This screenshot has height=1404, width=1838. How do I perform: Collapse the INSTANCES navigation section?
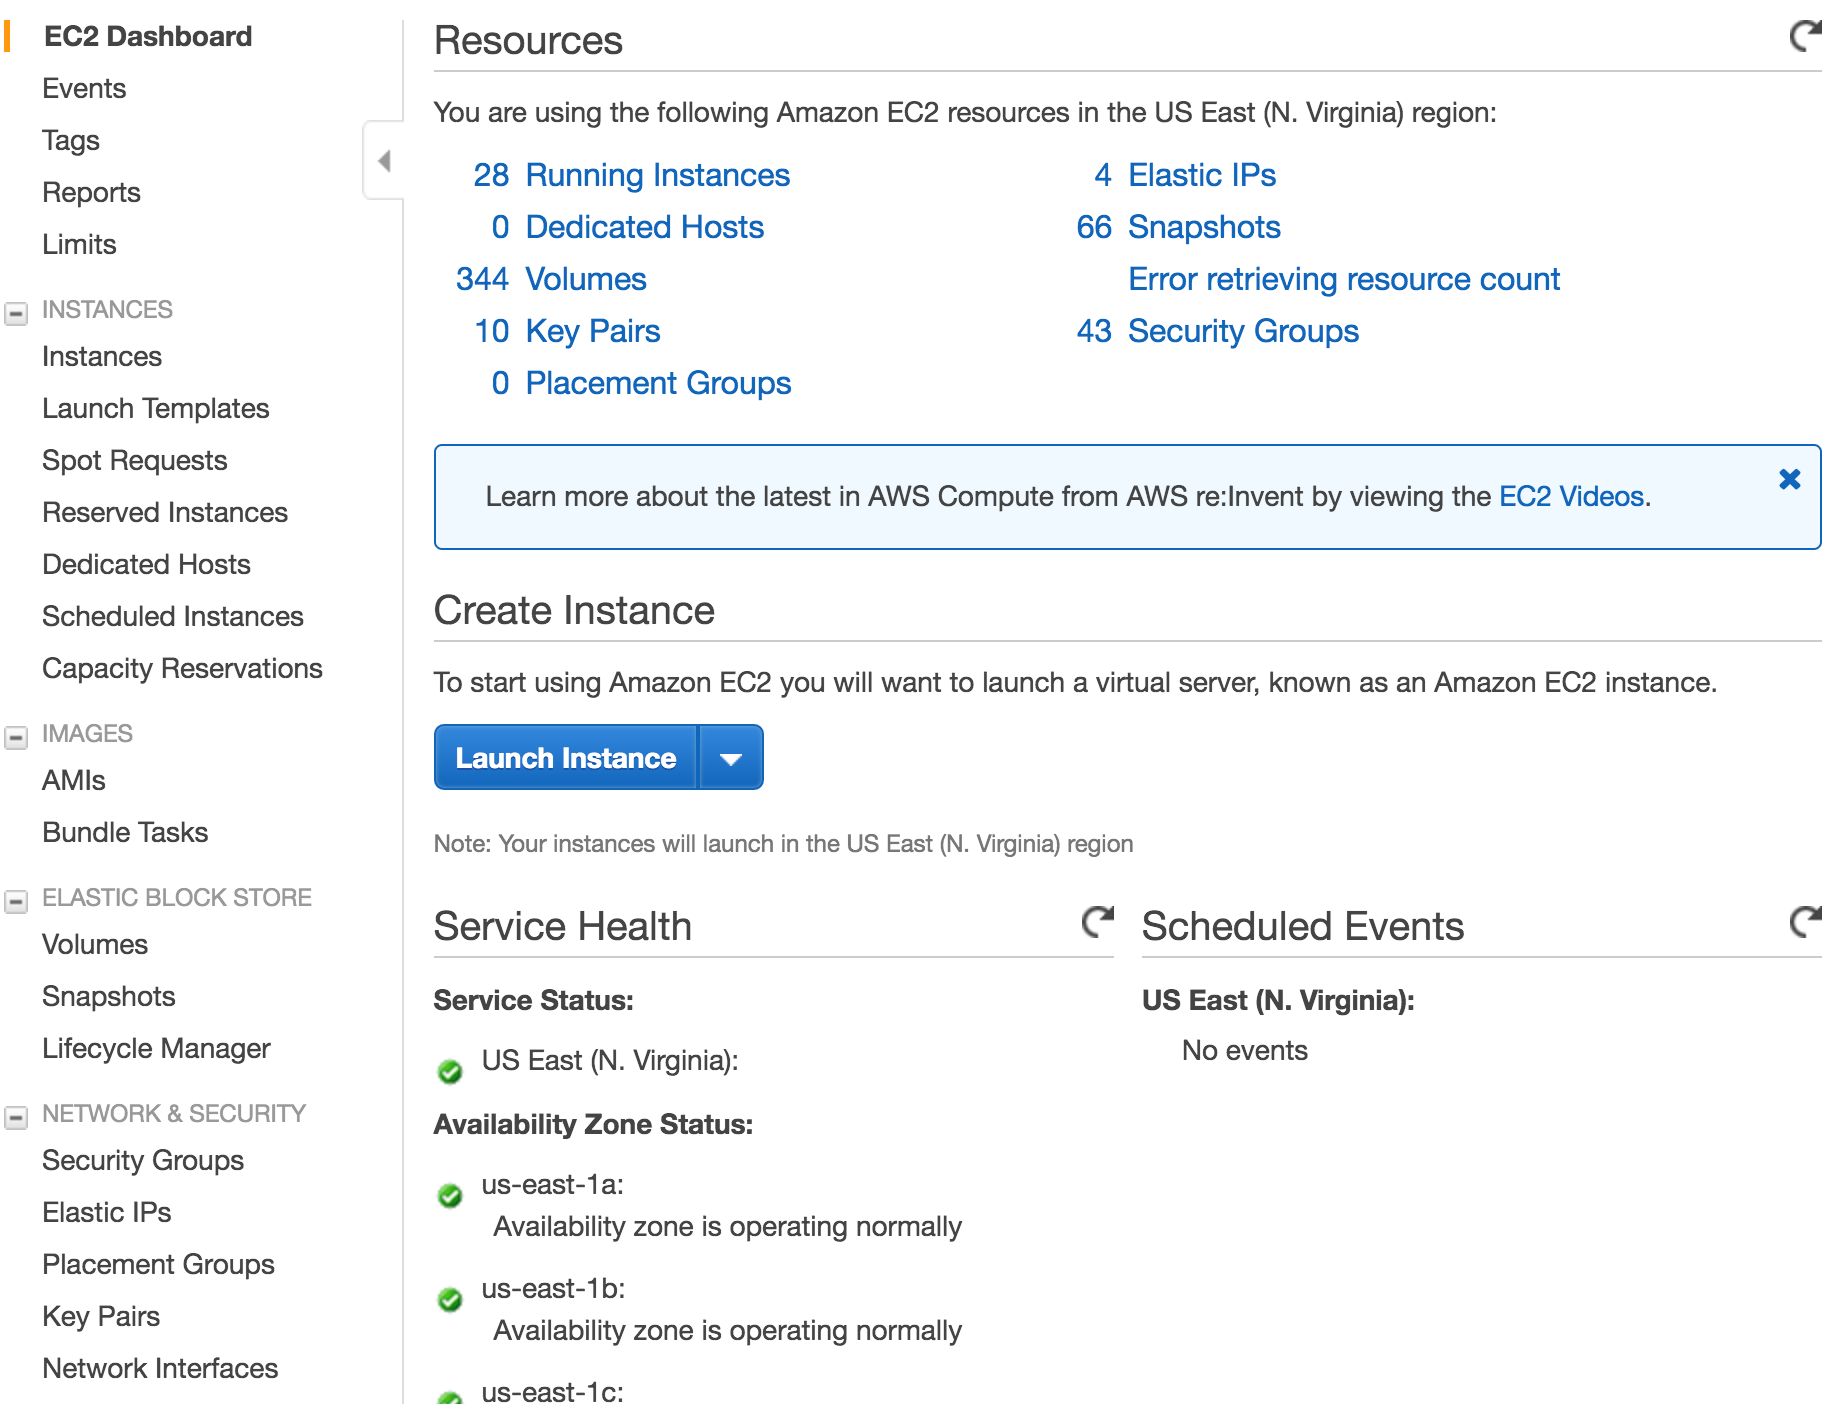(x=16, y=314)
